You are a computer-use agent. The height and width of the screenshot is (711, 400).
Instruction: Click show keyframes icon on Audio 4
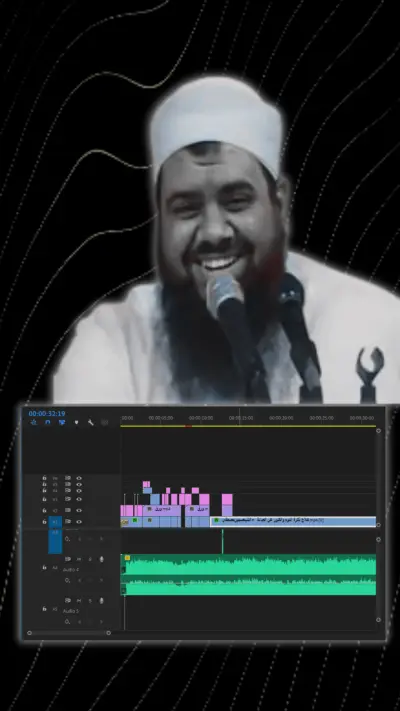pyautogui.click(x=68, y=580)
